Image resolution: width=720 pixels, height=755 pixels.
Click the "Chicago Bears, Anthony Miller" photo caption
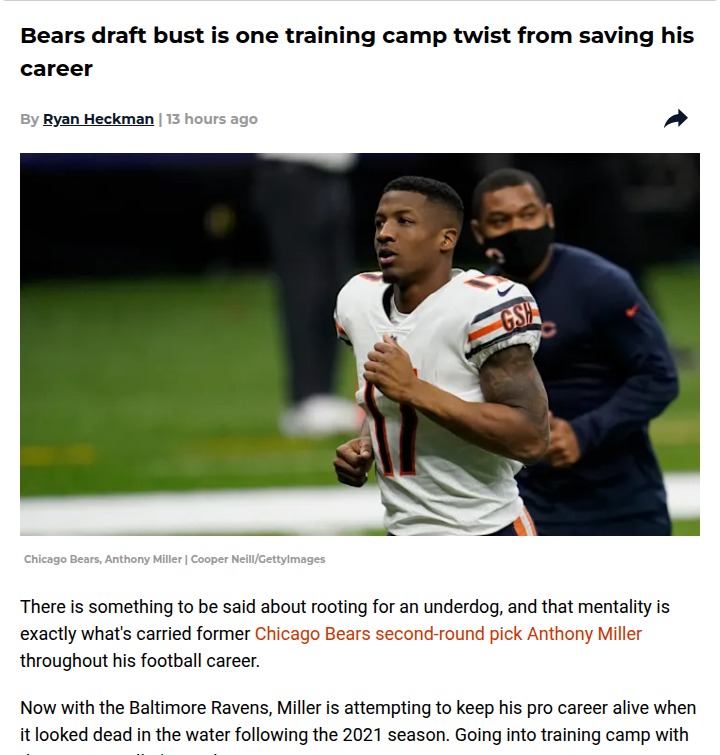coord(103,559)
